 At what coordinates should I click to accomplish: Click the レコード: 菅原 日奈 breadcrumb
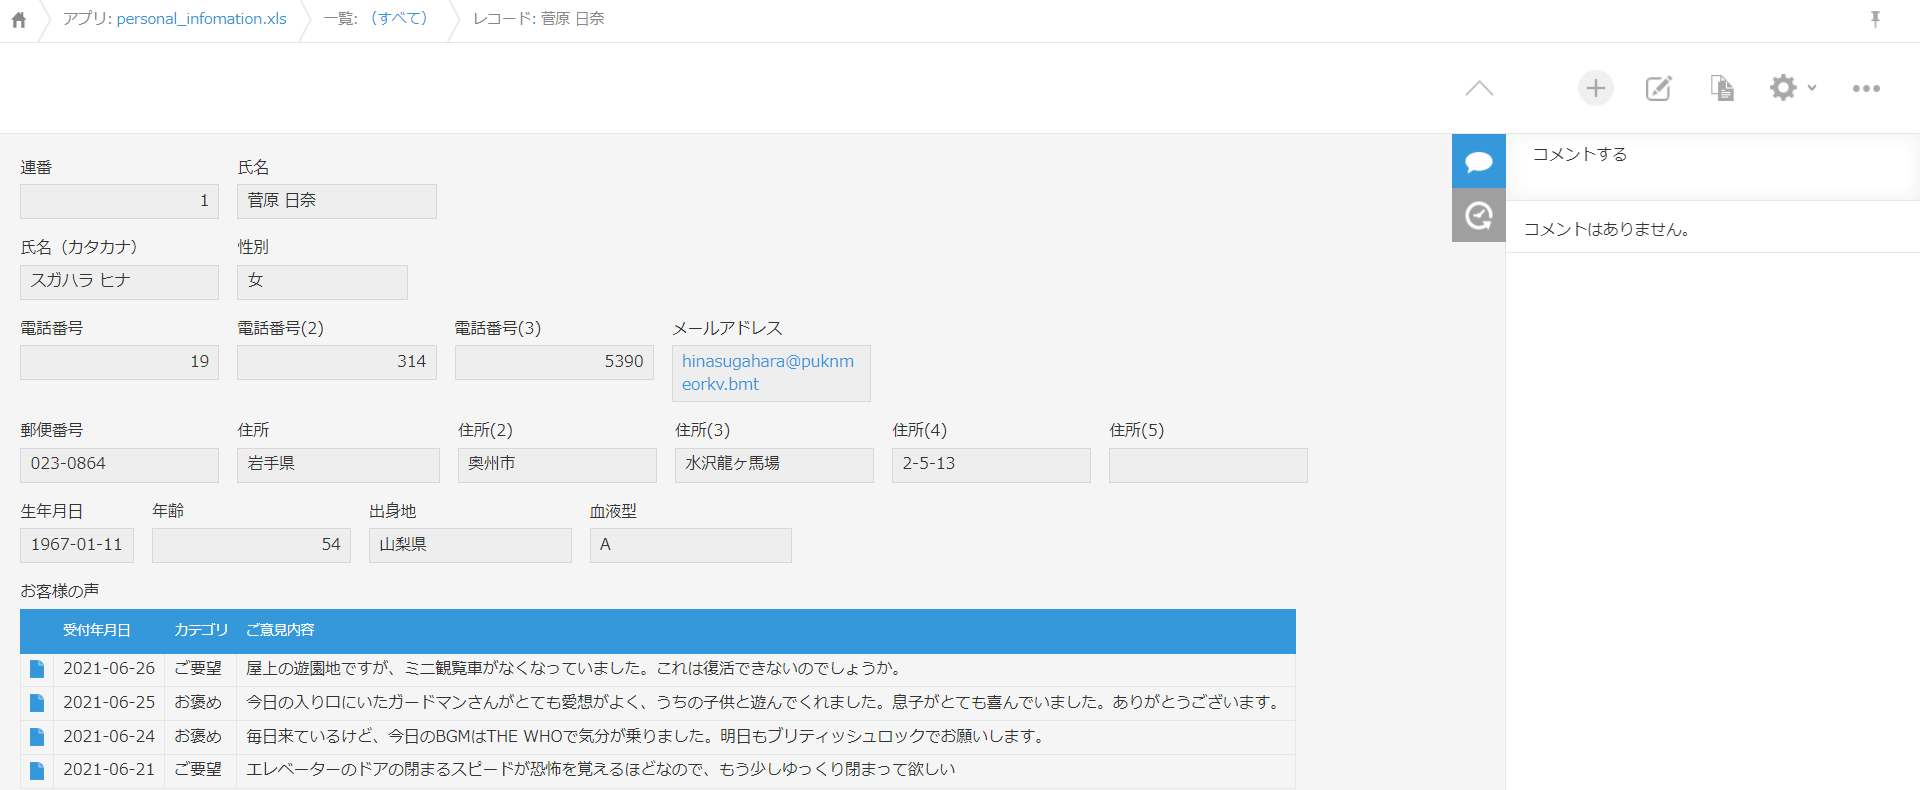pyautogui.click(x=539, y=19)
